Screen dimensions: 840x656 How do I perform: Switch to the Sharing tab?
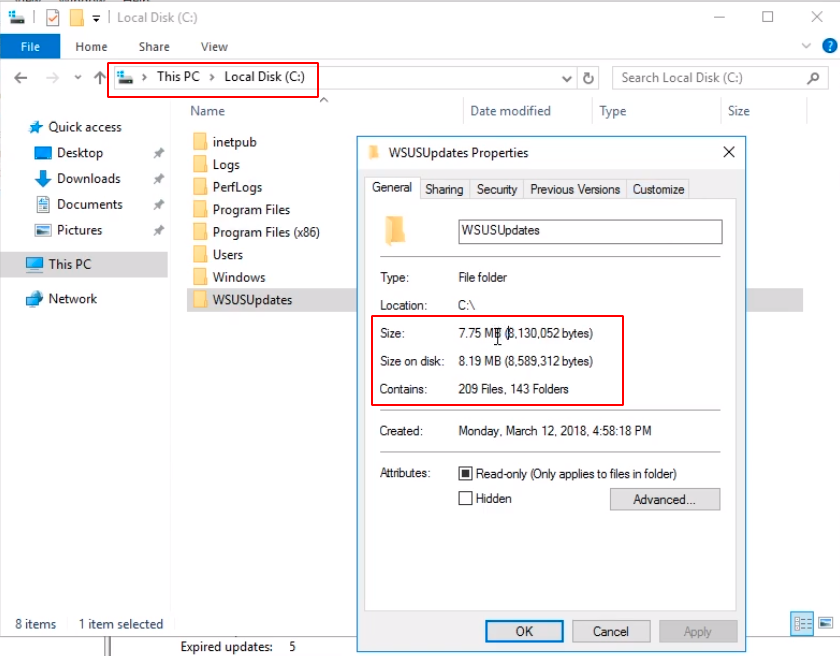click(x=444, y=189)
